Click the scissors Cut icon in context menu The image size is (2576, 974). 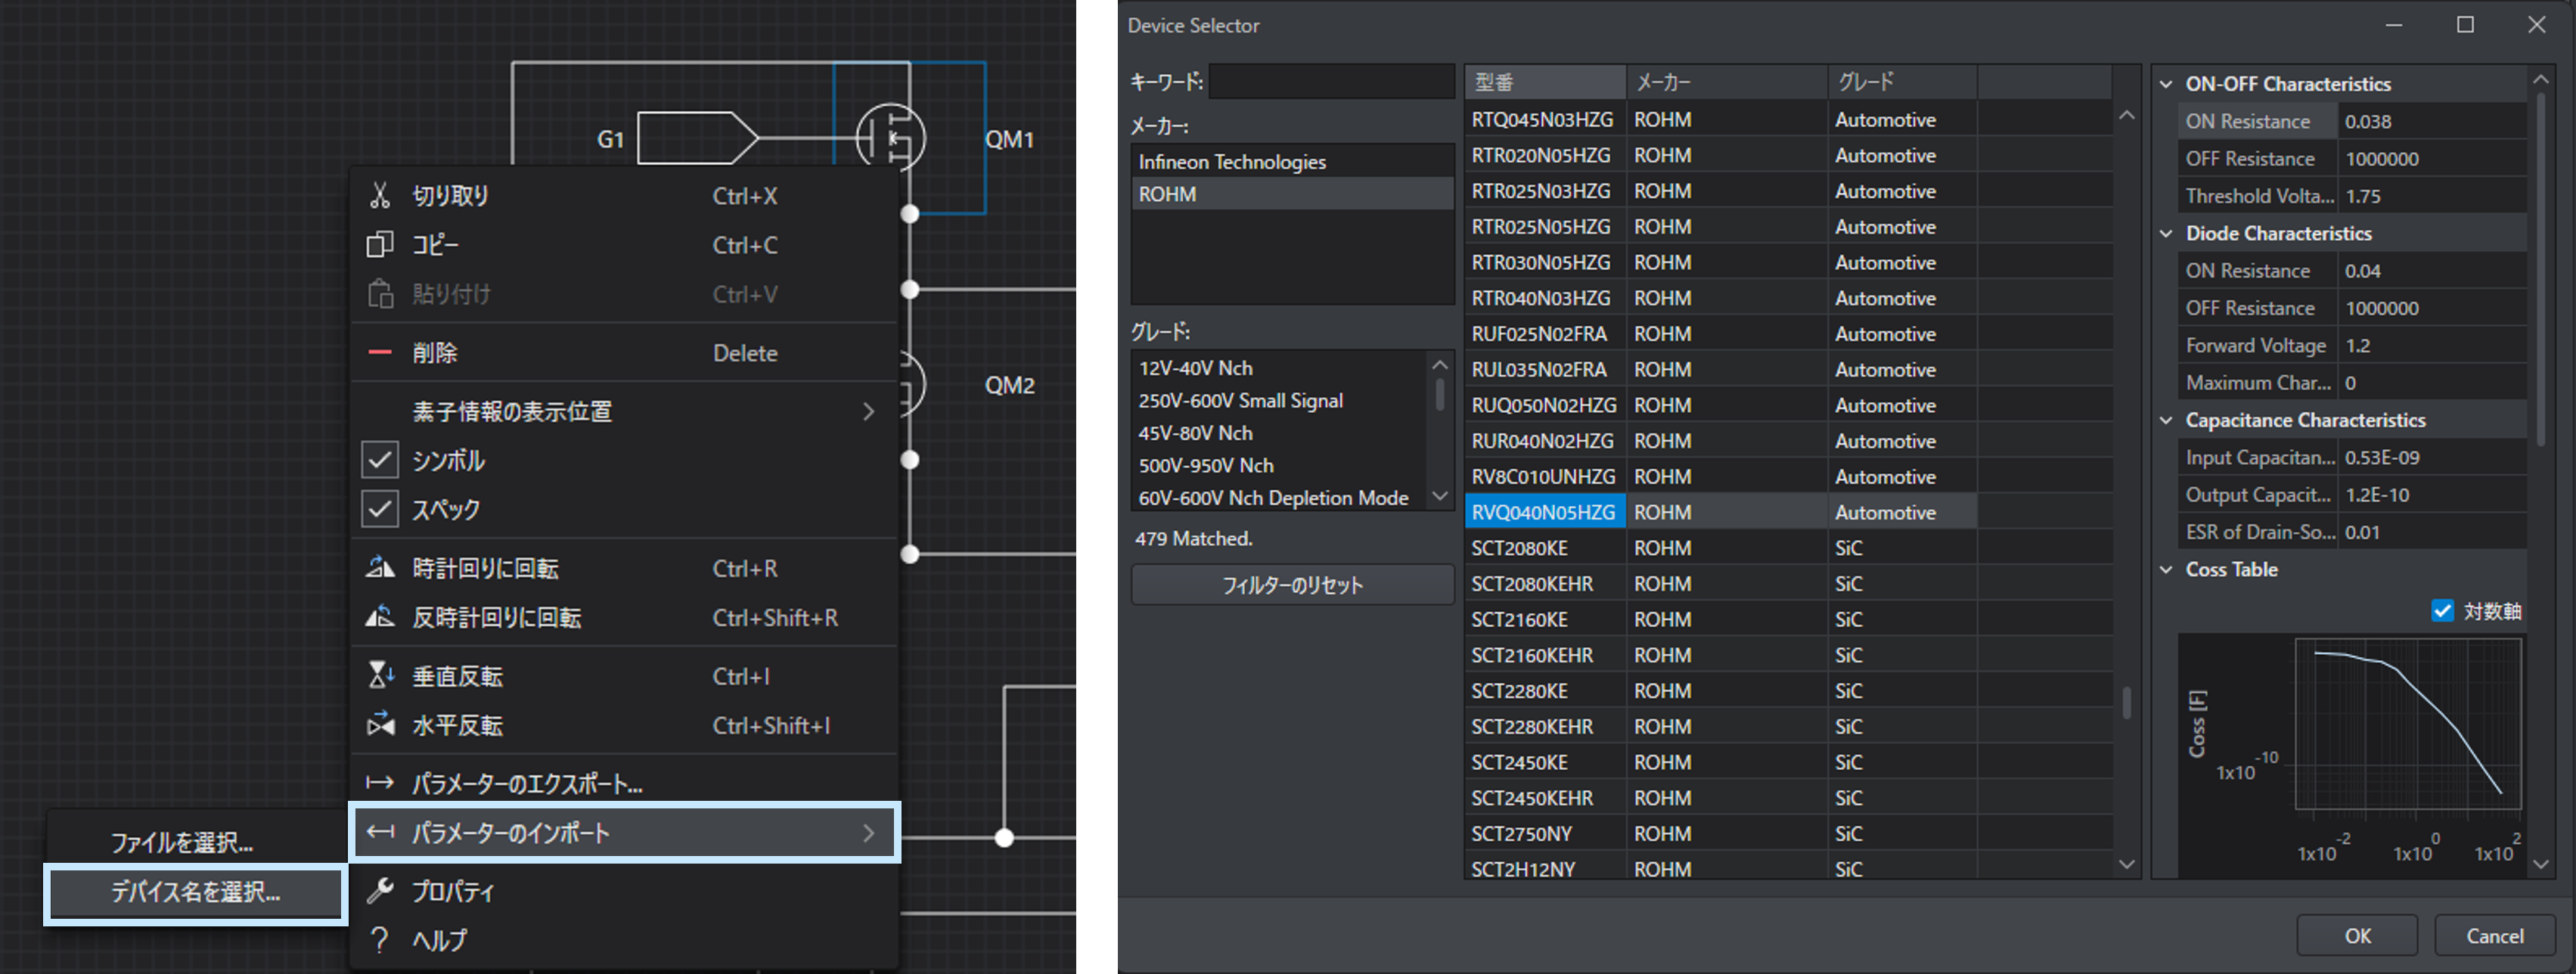click(x=379, y=196)
